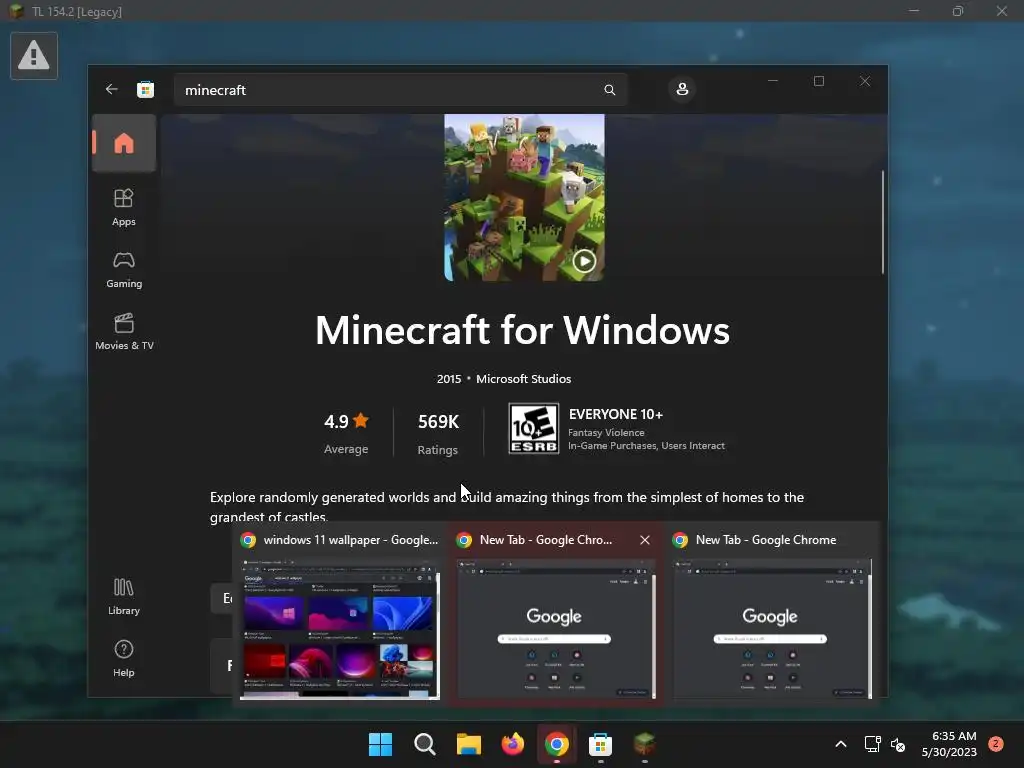
Task: Open File Explorer from the taskbar
Action: point(468,744)
